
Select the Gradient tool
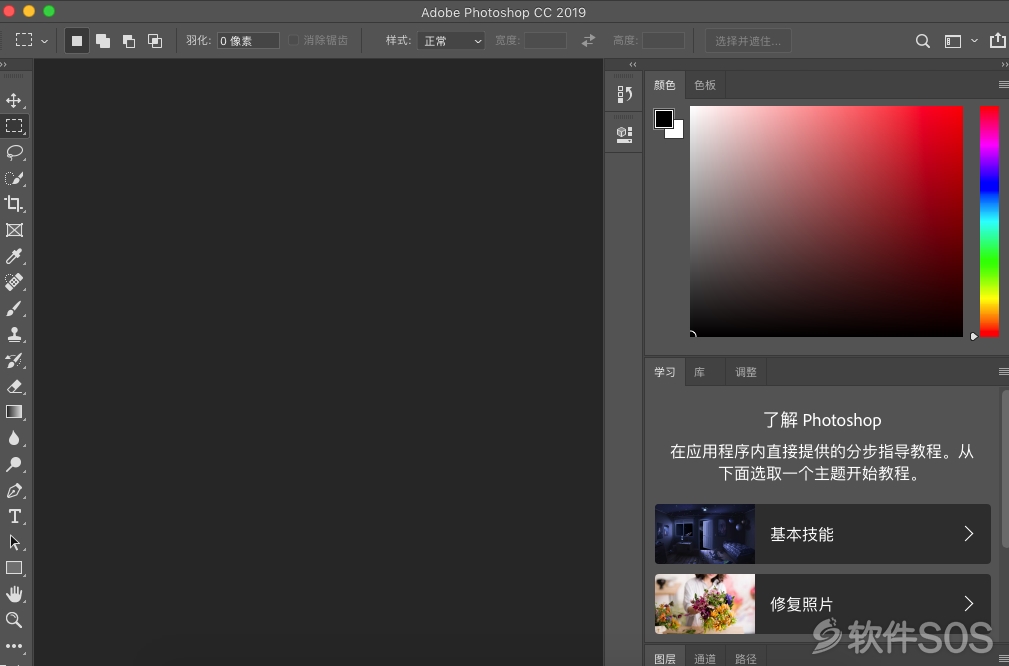[14, 412]
